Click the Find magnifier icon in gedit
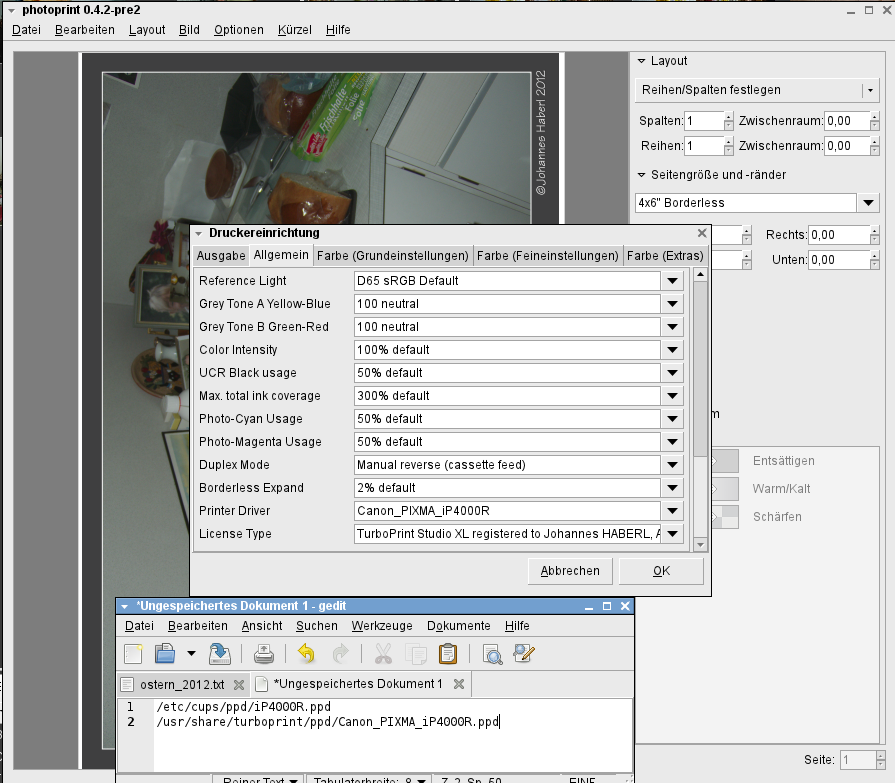This screenshot has width=895, height=783. click(x=492, y=654)
